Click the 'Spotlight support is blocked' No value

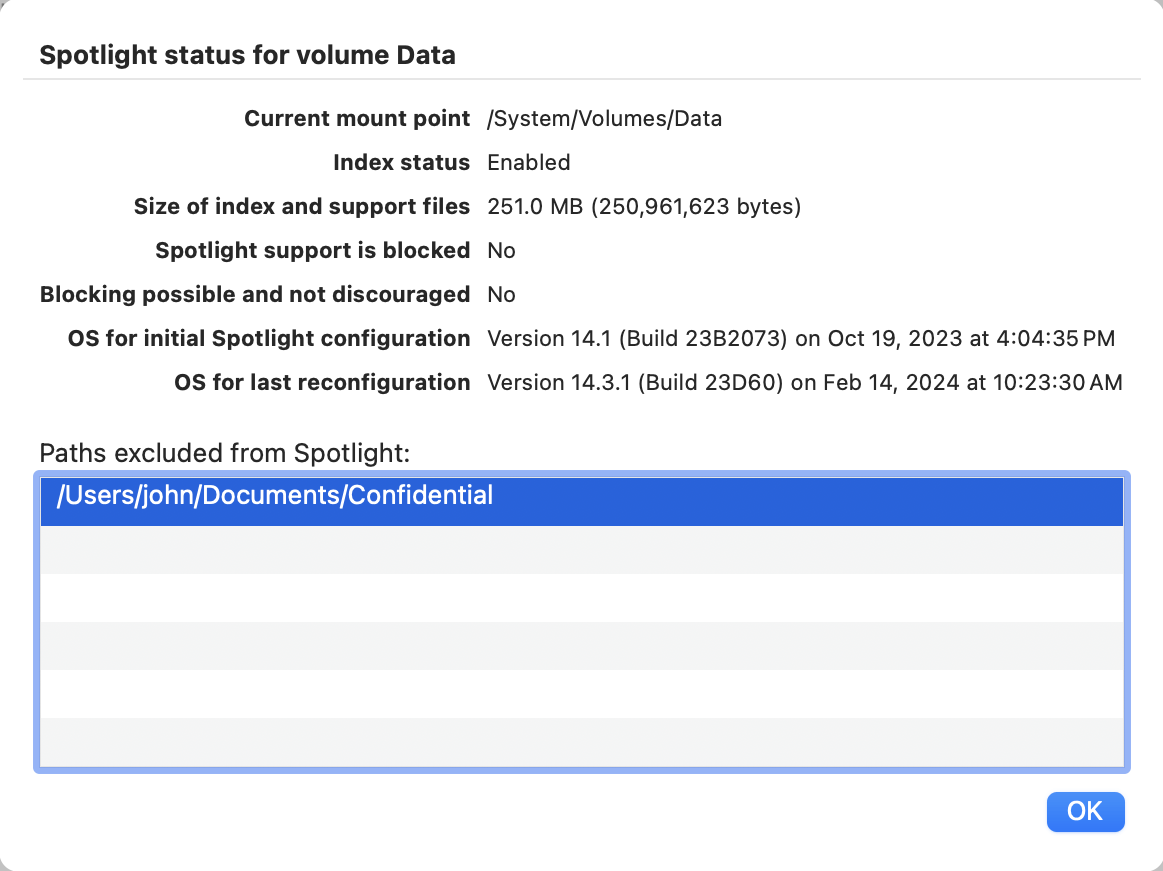point(501,251)
